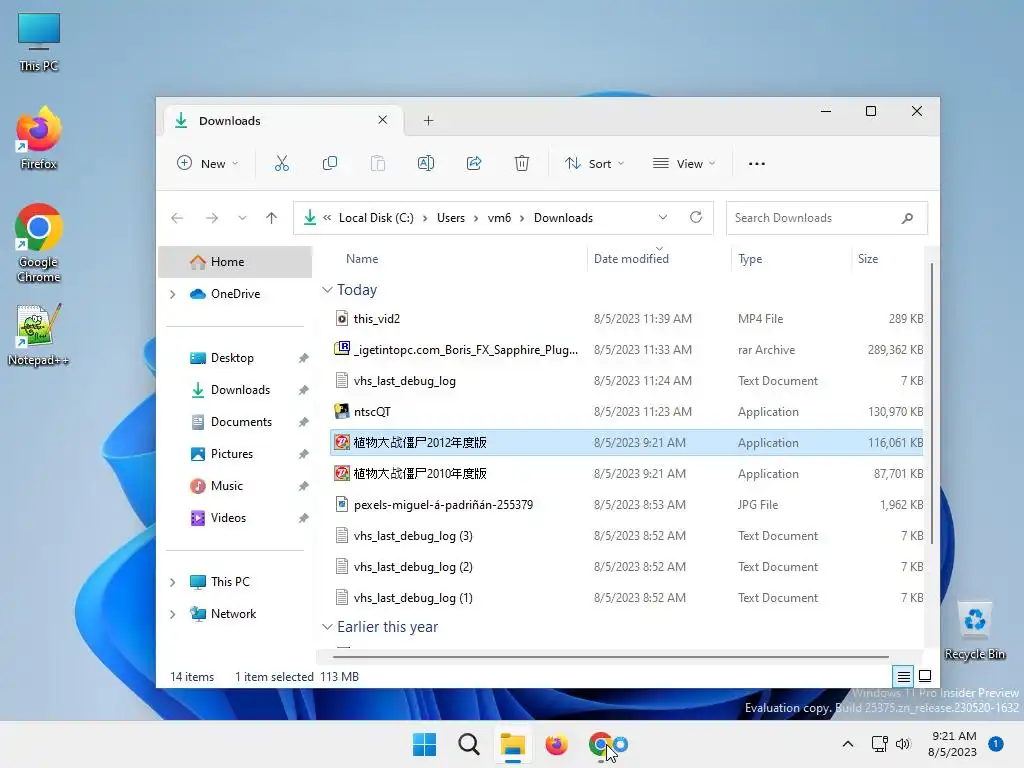Add a new Explorer tab
1024x768 pixels.
[x=428, y=120]
